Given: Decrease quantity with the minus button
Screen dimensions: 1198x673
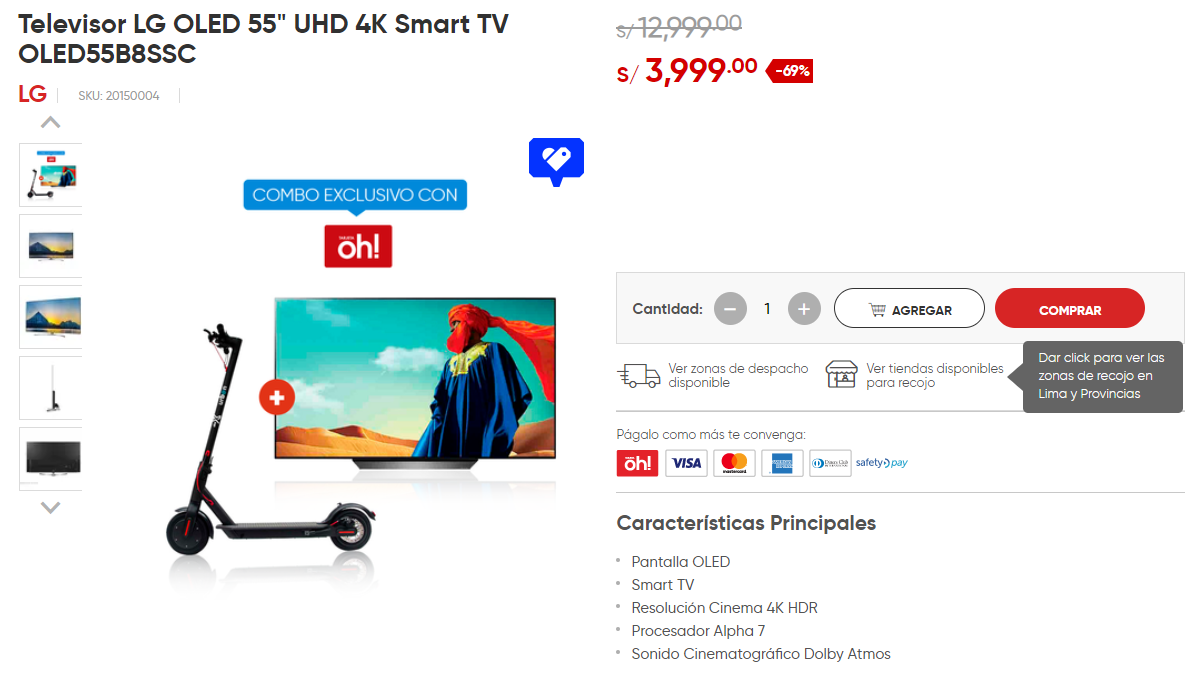Looking at the screenshot, I should (730, 309).
